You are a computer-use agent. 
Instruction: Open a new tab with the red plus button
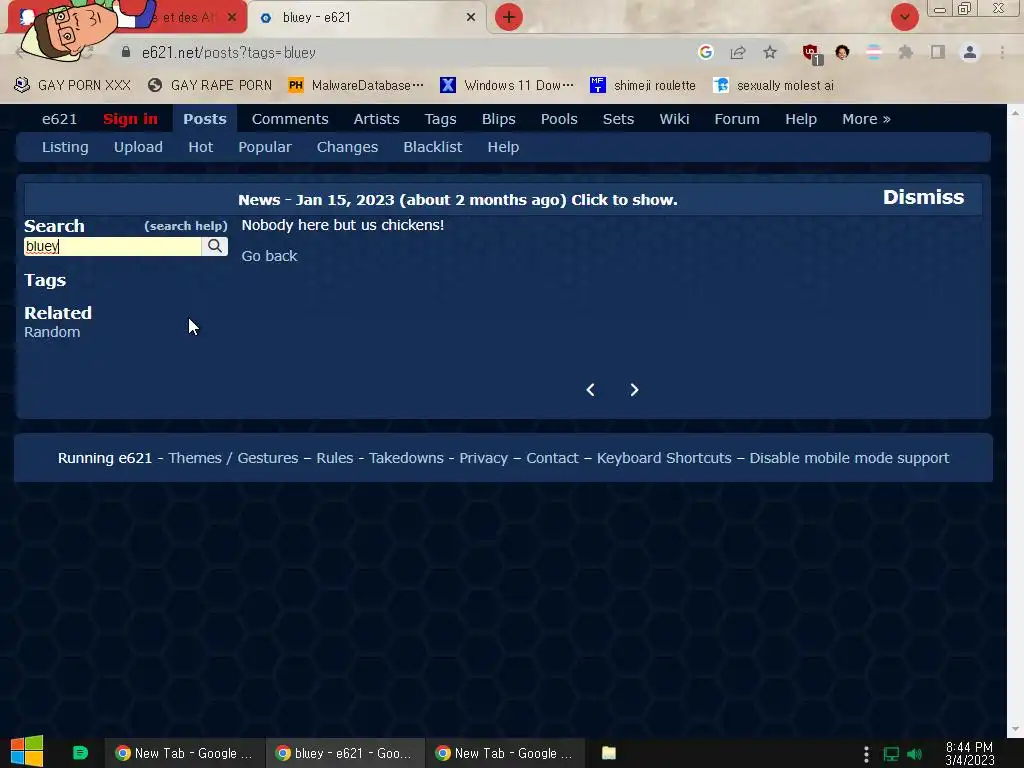tap(508, 17)
